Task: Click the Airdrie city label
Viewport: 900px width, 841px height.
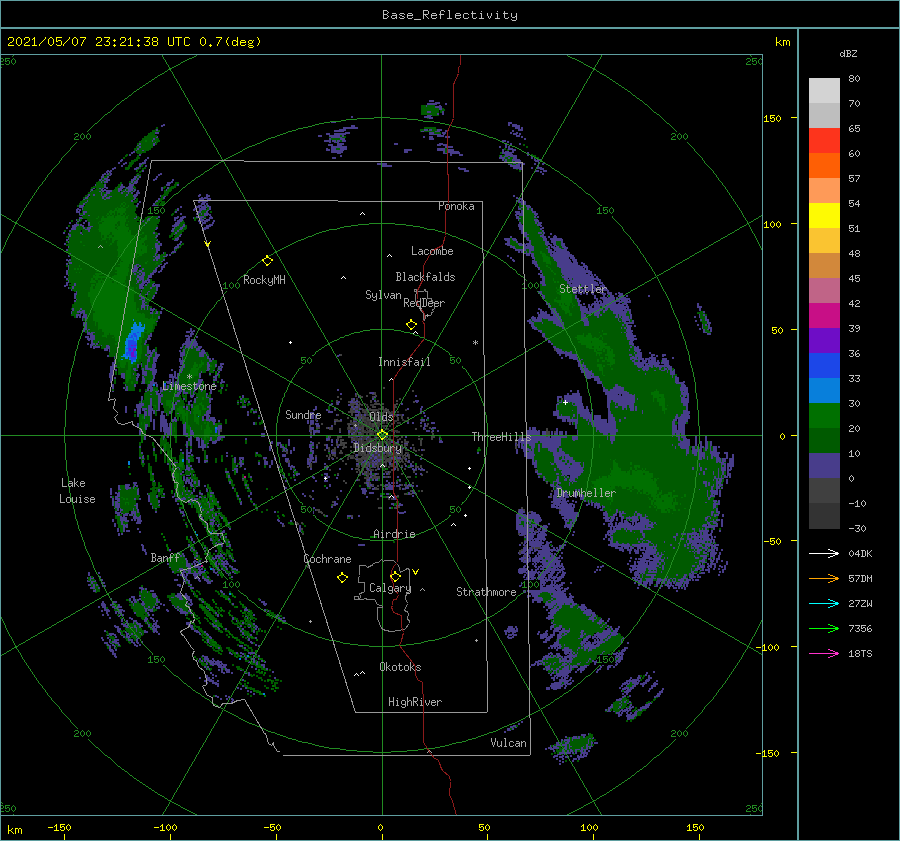Action: coord(394,534)
